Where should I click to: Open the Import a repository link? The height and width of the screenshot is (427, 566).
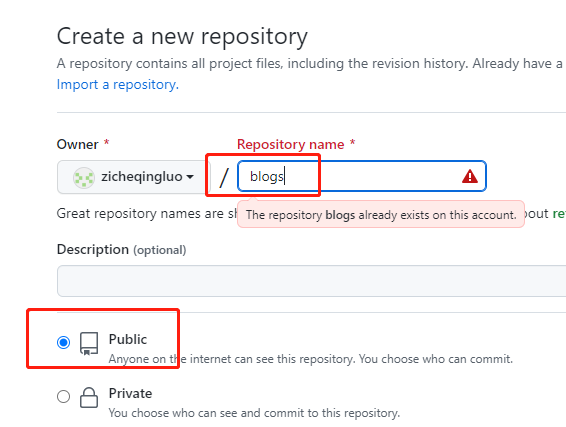[x=118, y=84]
